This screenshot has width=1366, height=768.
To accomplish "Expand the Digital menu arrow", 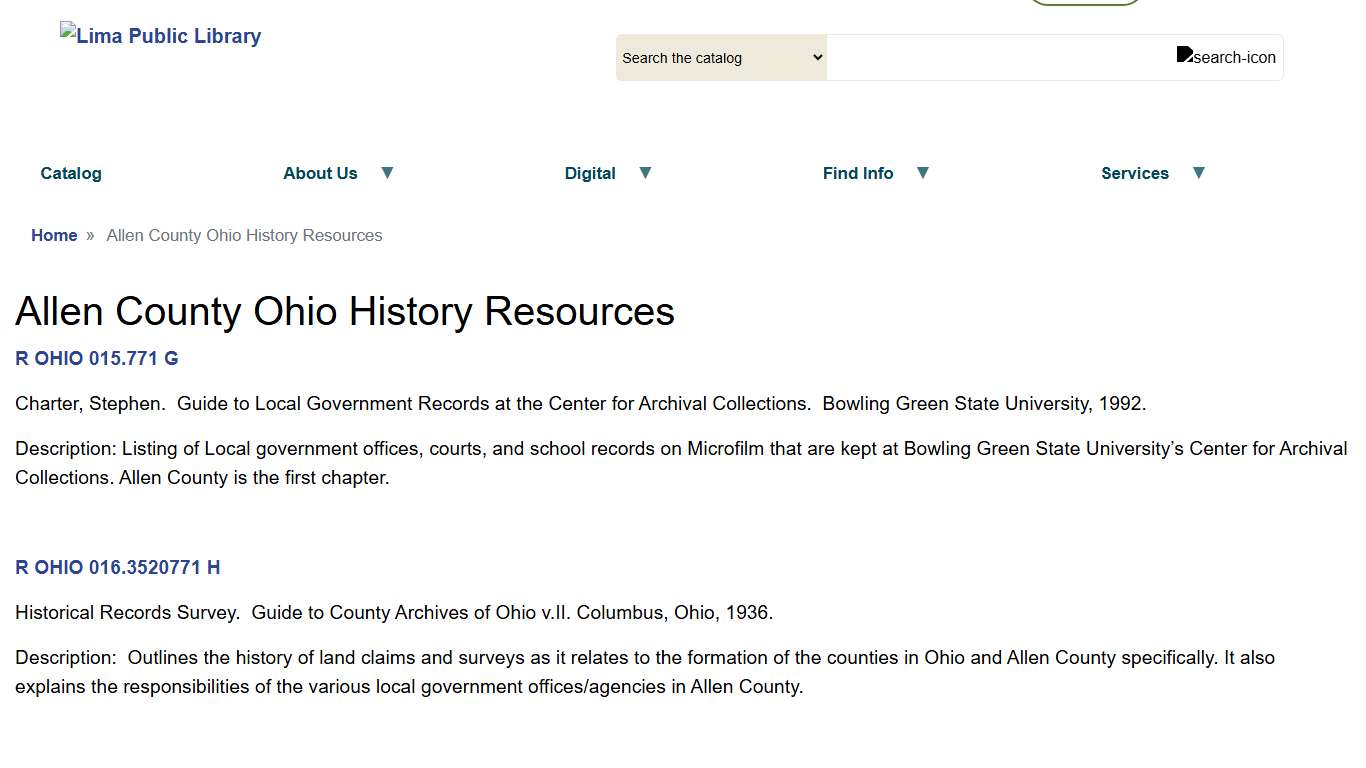I will coord(645,172).
